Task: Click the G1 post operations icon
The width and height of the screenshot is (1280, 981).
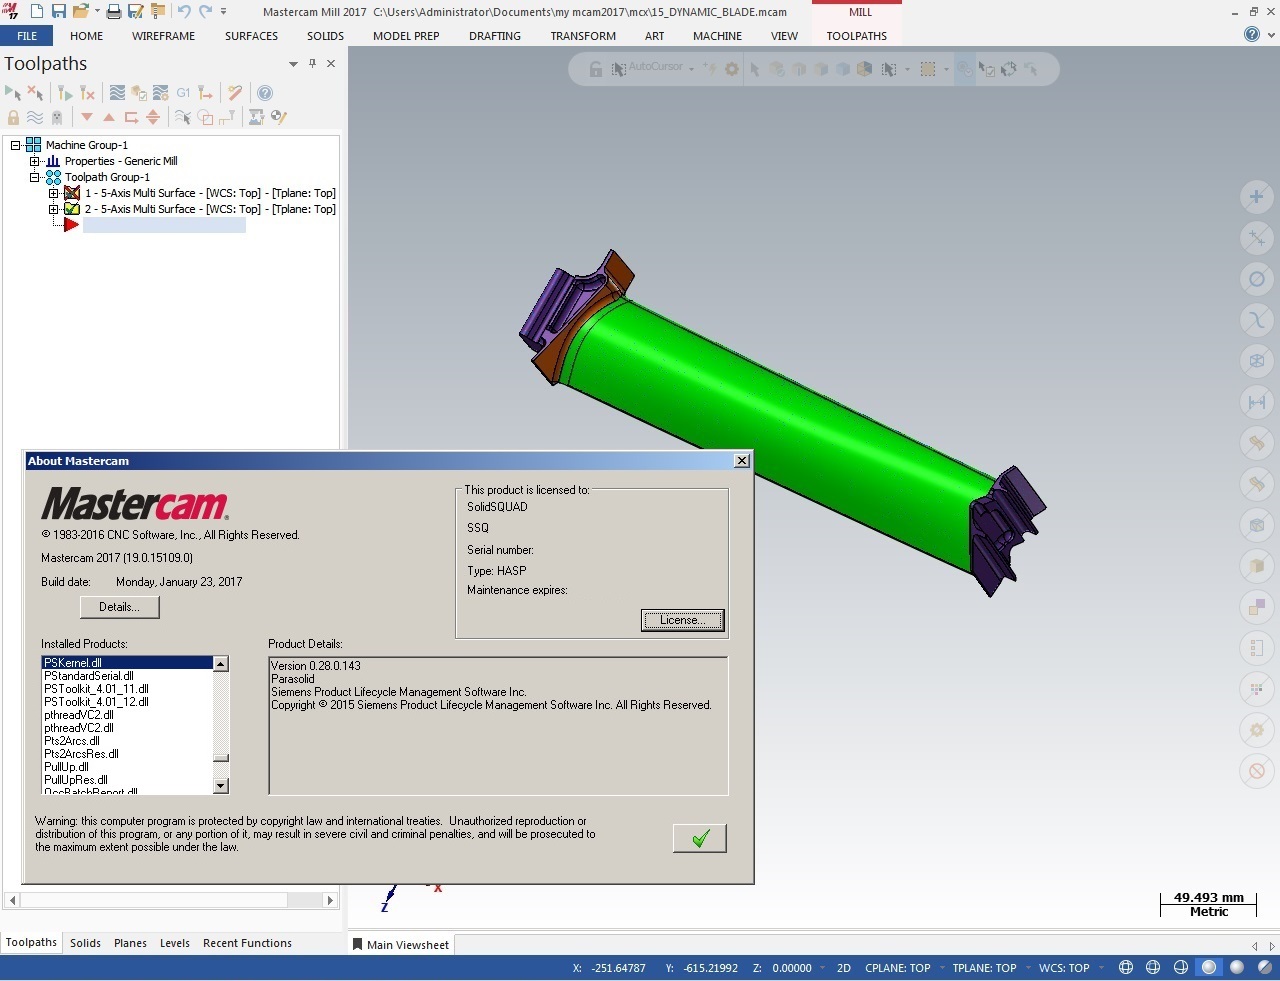Action: 183,93
